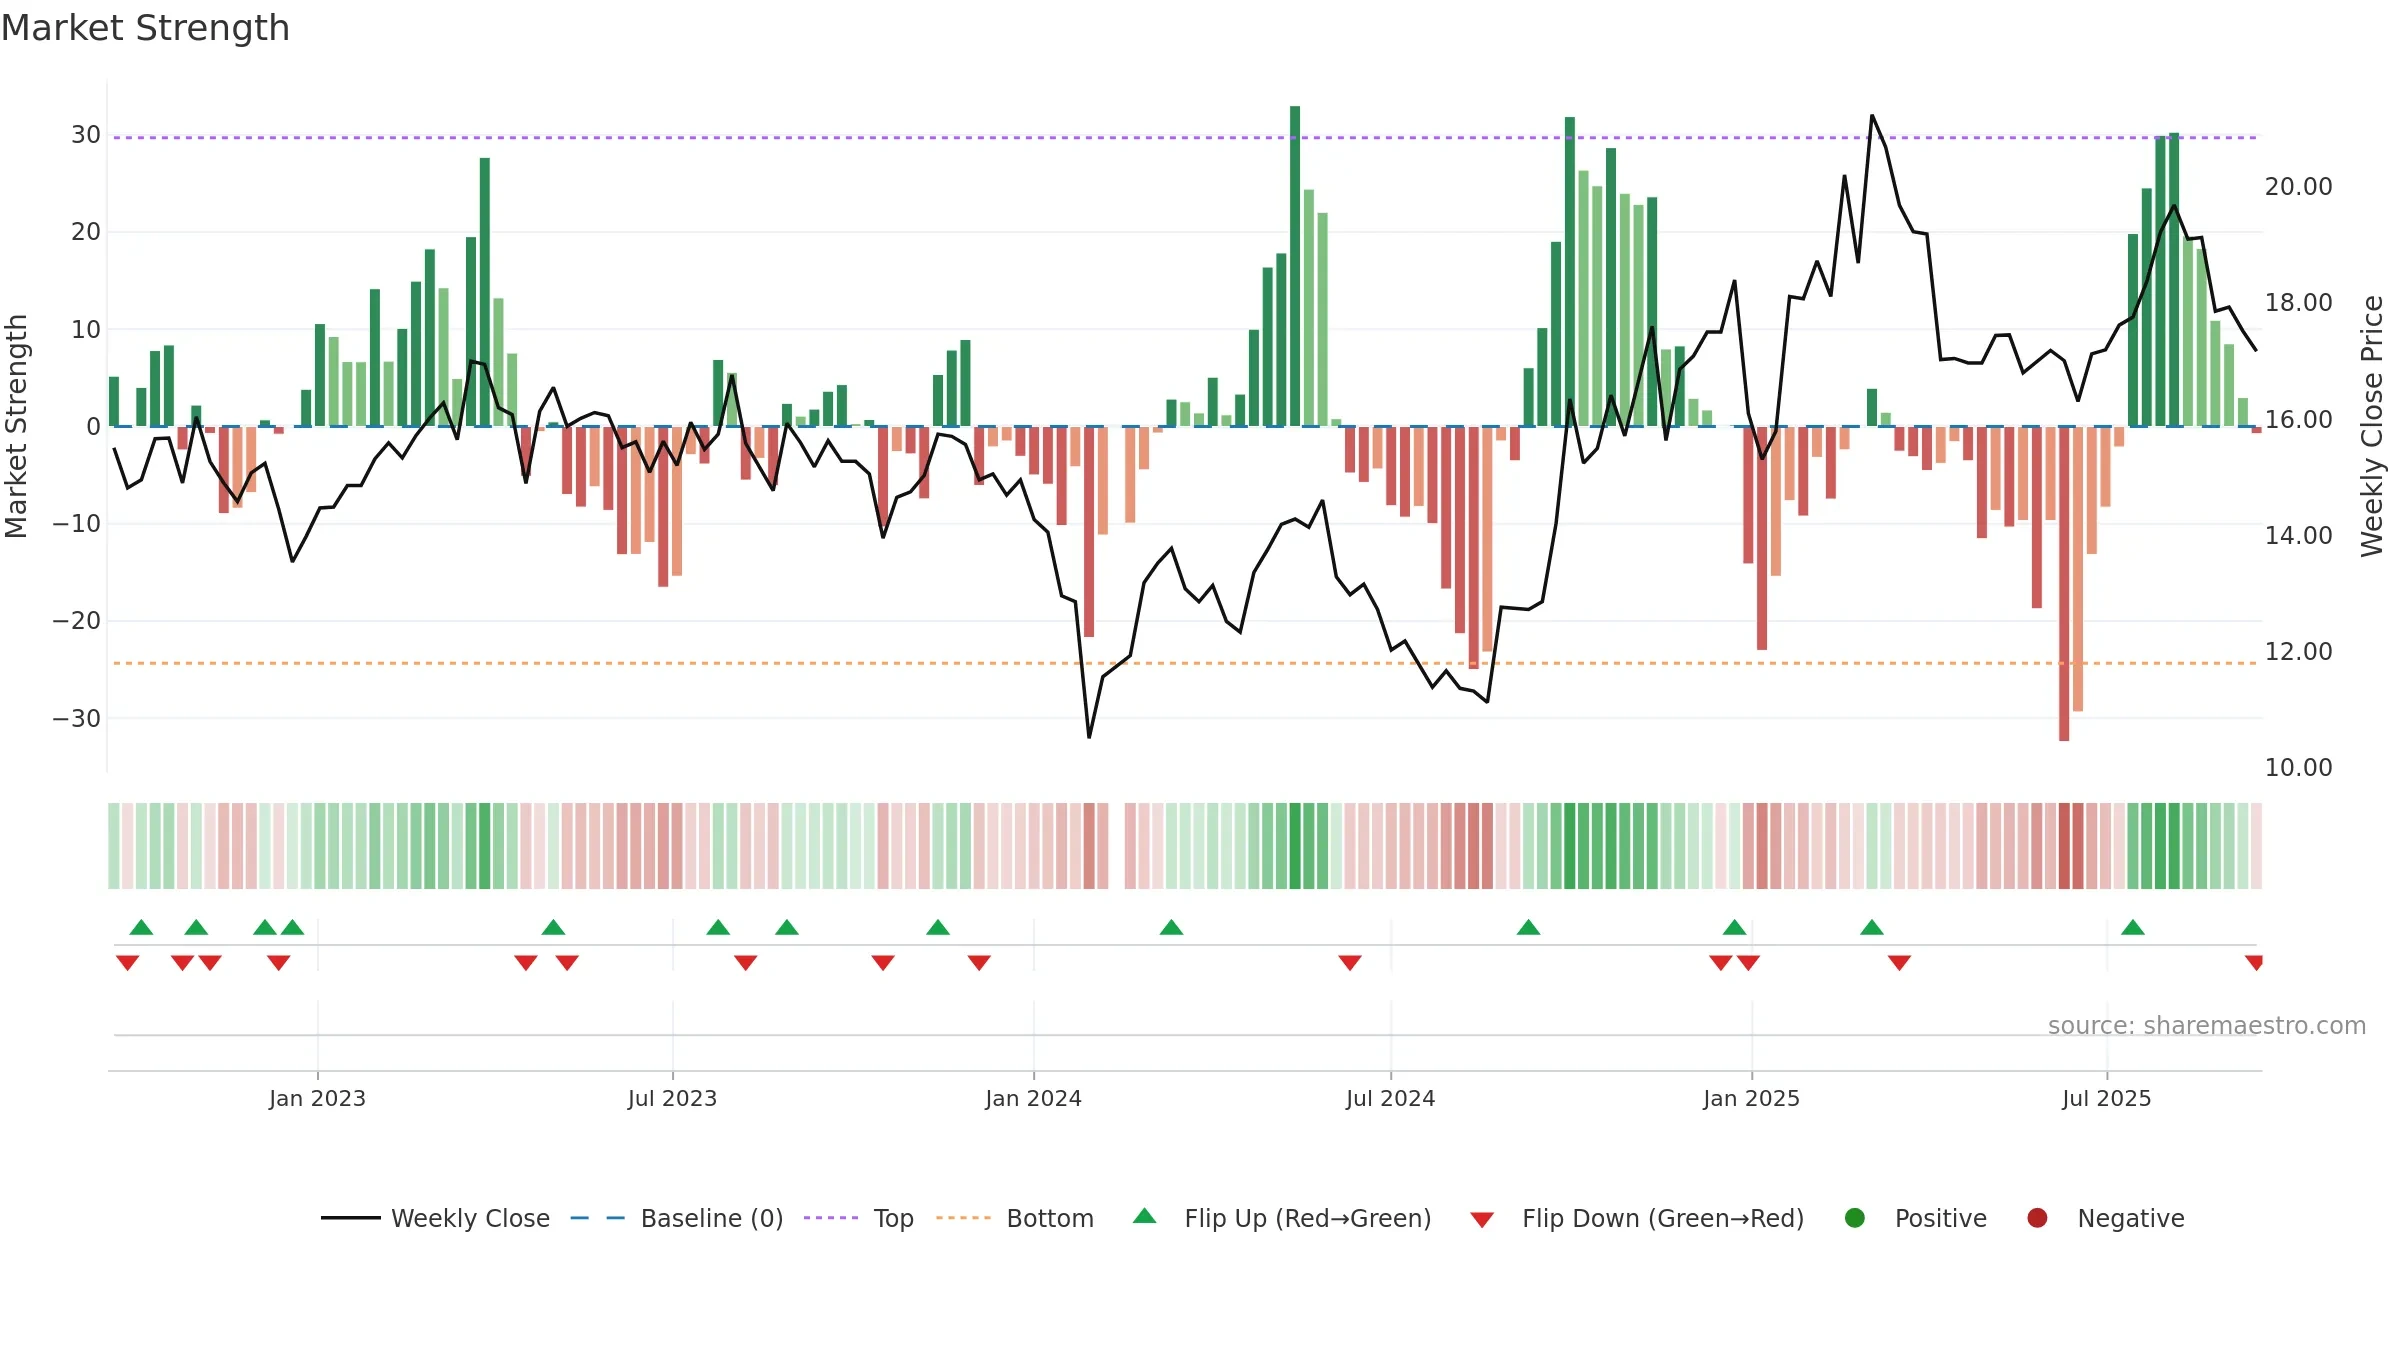Click the orange dotted Bottom line sample in legend
2400x1350 pixels.
963,1218
